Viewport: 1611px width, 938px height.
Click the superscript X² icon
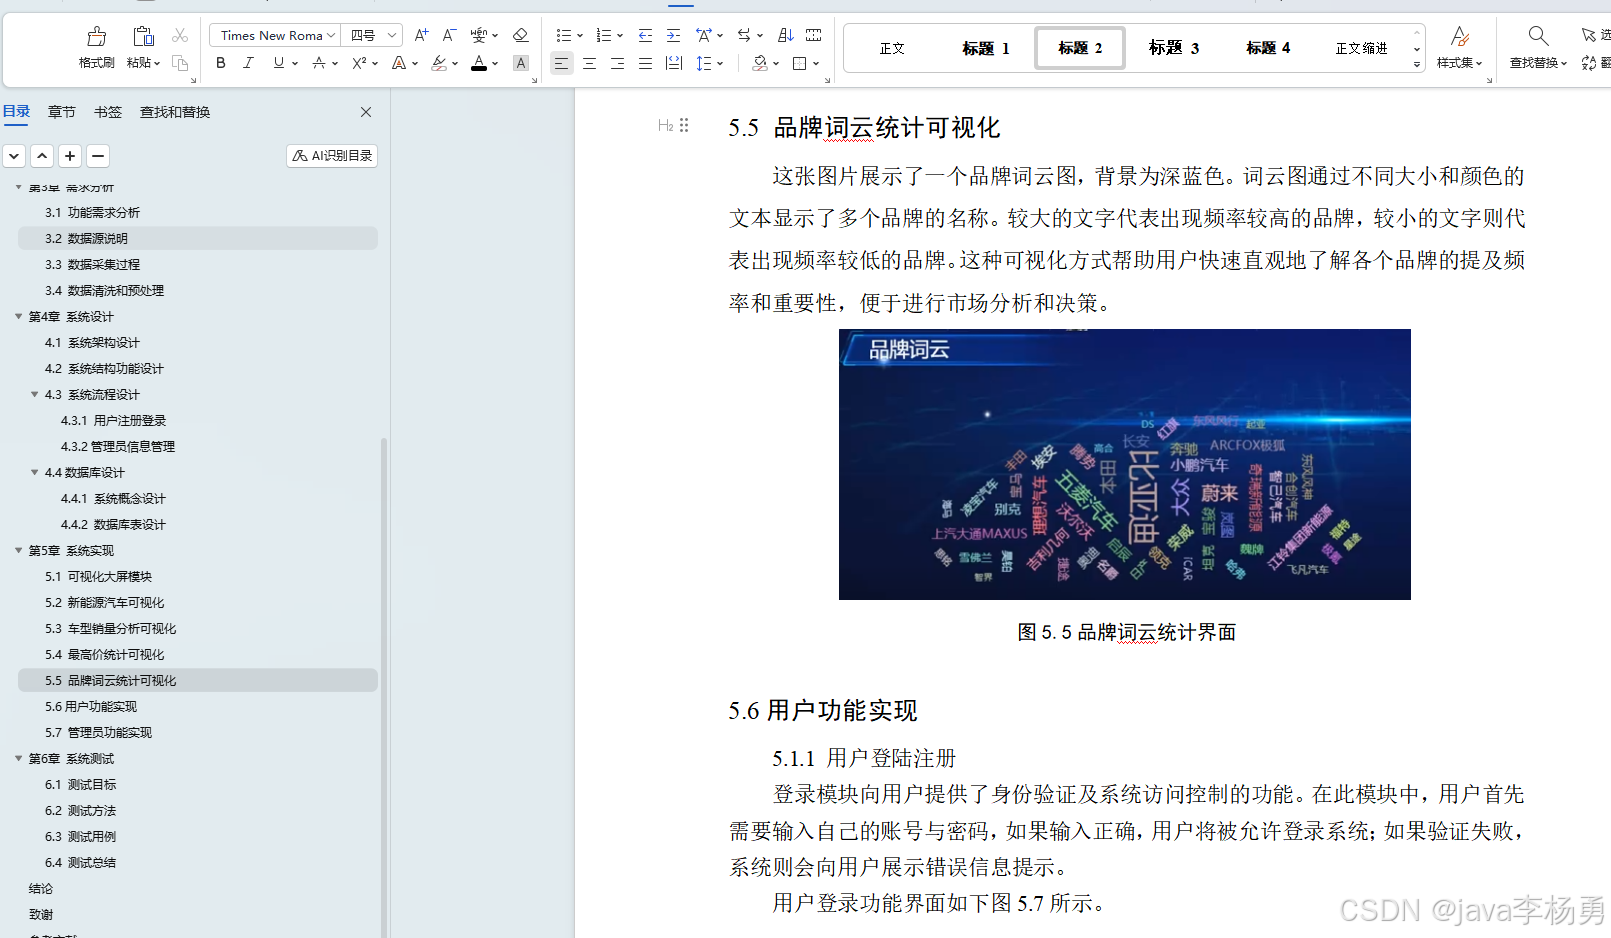pos(360,63)
